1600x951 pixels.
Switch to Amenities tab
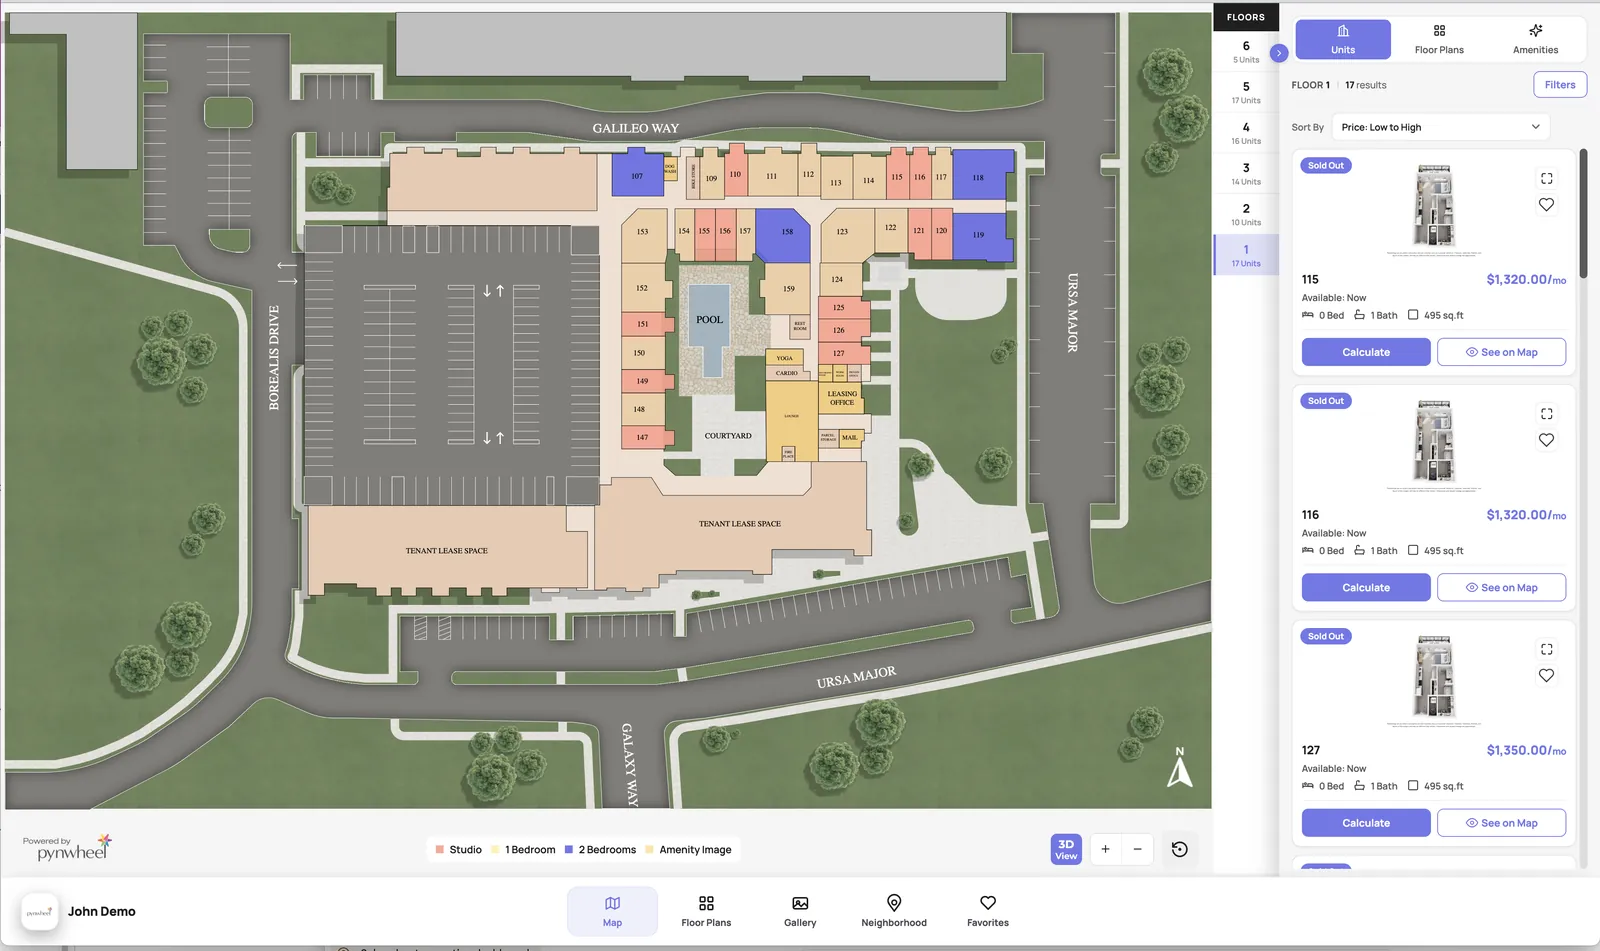pos(1535,40)
